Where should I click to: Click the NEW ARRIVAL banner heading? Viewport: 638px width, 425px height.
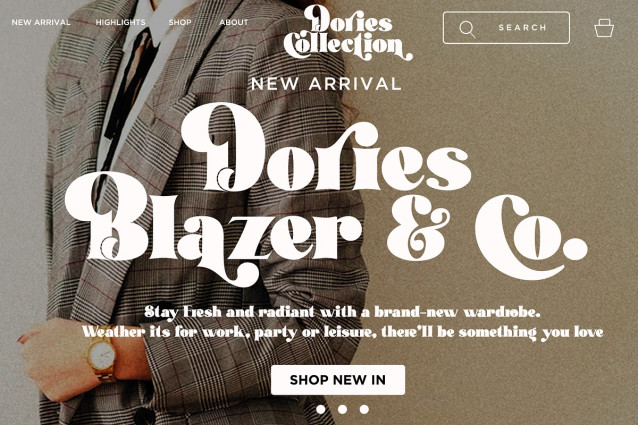[326, 84]
